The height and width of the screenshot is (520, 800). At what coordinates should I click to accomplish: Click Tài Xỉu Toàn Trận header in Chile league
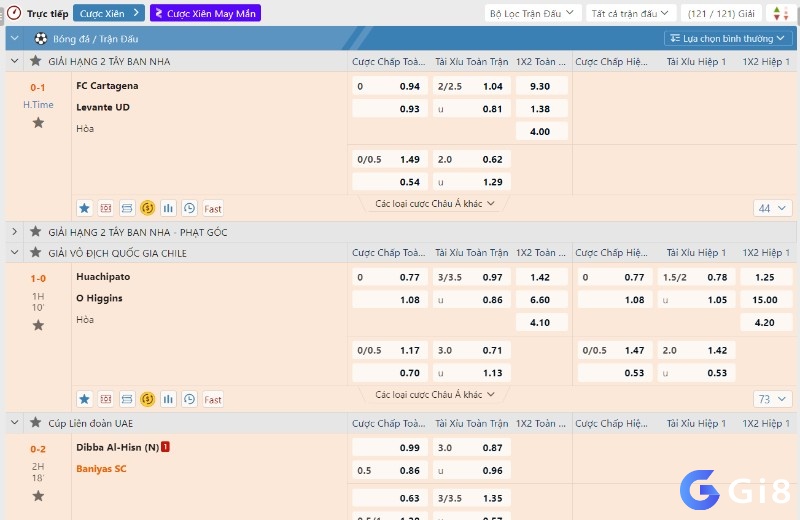click(471, 253)
